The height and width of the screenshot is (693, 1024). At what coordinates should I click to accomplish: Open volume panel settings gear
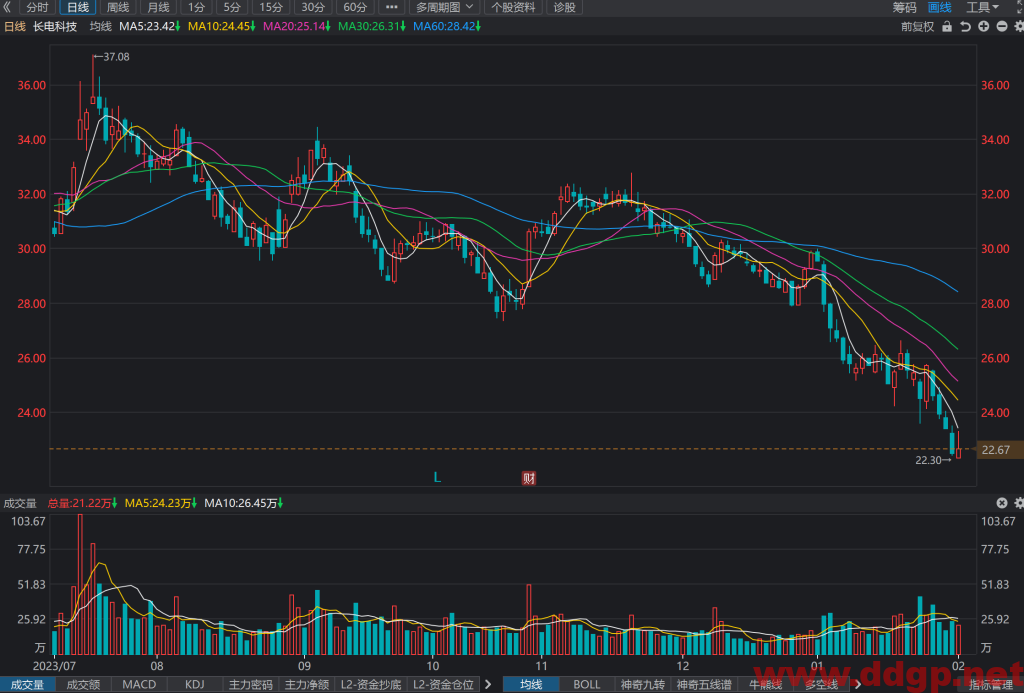(x=1018, y=503)
